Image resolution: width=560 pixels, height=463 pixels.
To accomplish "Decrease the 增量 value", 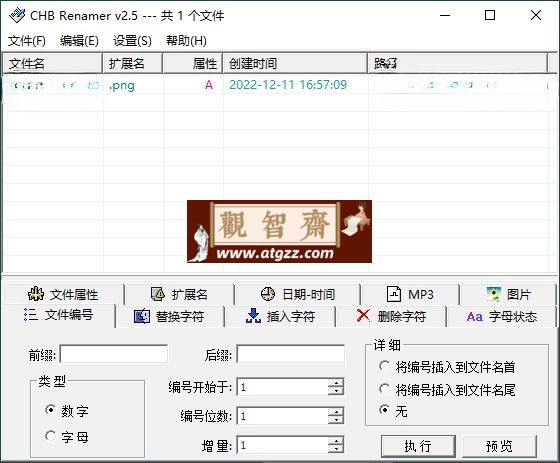I will tap(336, 449).
